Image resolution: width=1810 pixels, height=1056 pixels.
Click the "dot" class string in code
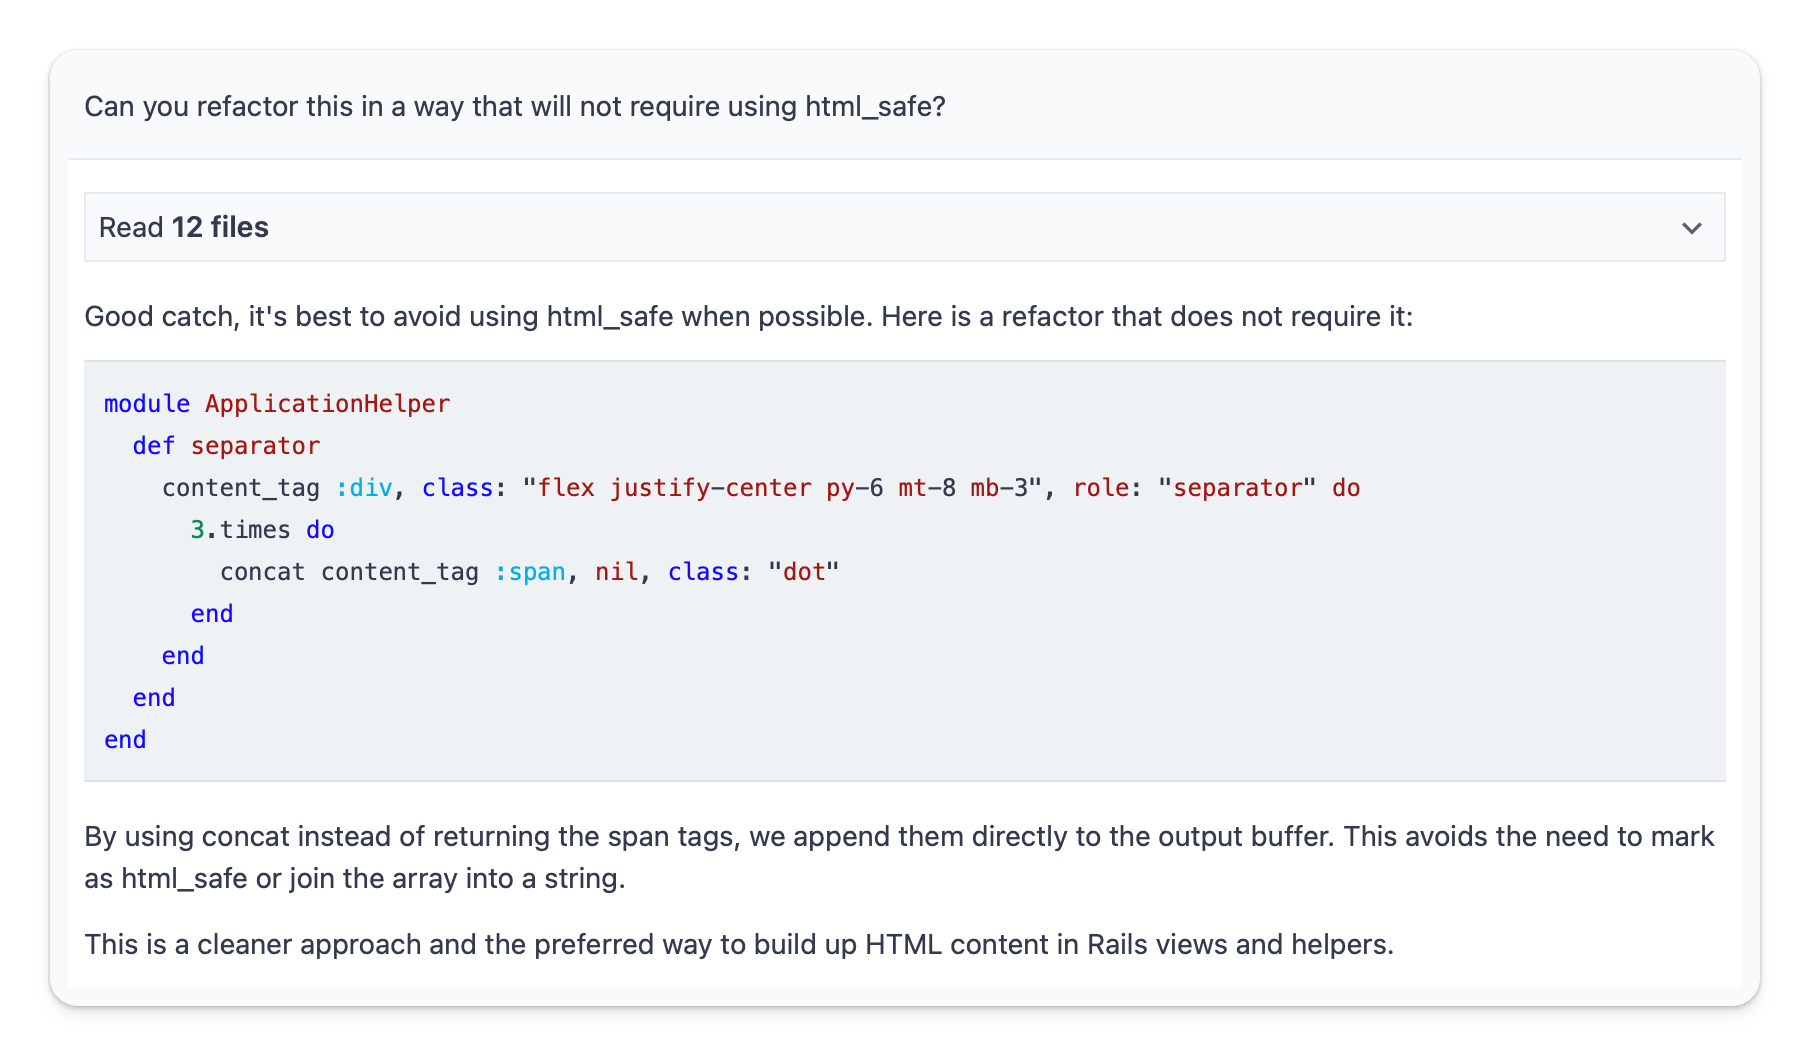click(804, 572)
